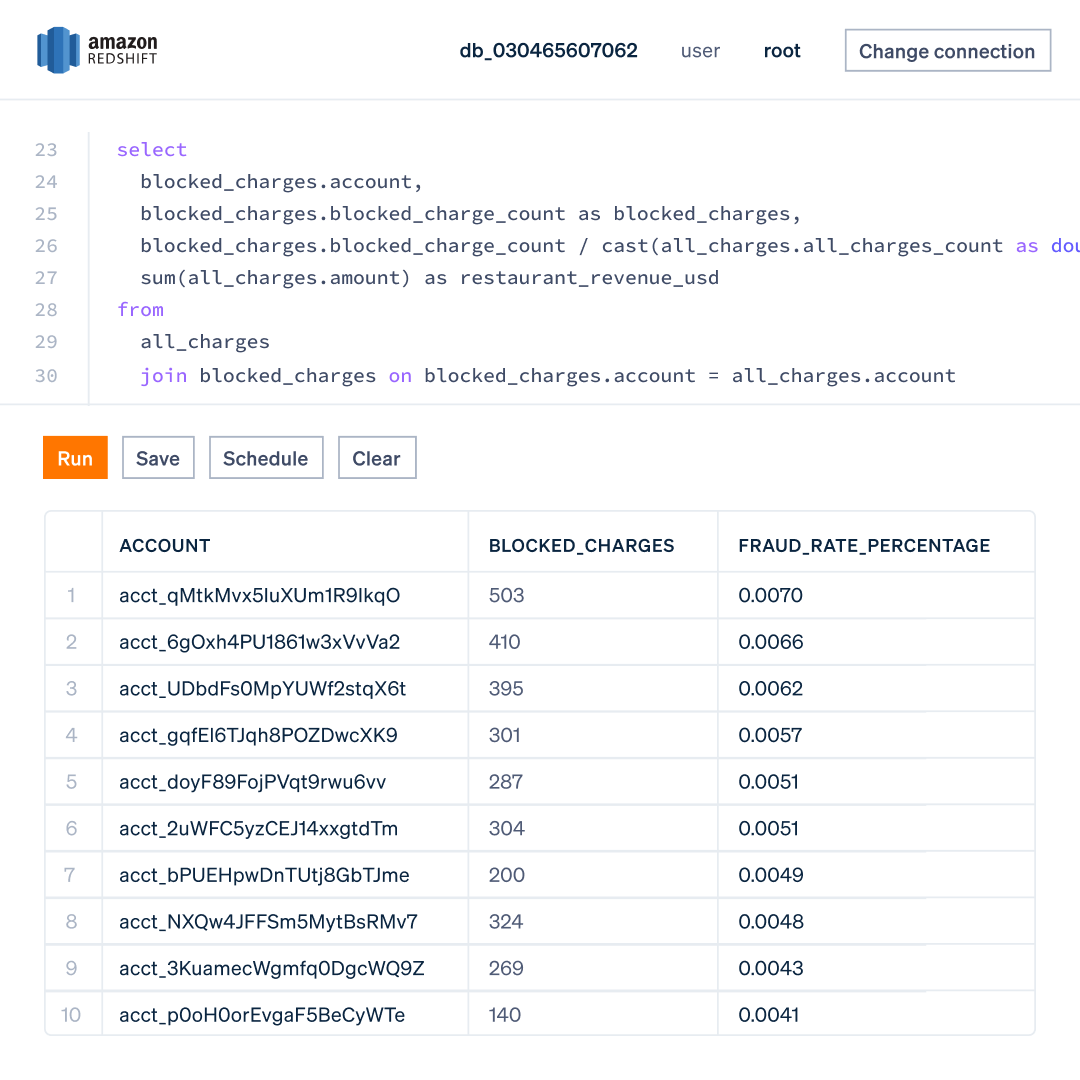
Task: Click fraud rate value 0.0062
Action: (770, 689)
